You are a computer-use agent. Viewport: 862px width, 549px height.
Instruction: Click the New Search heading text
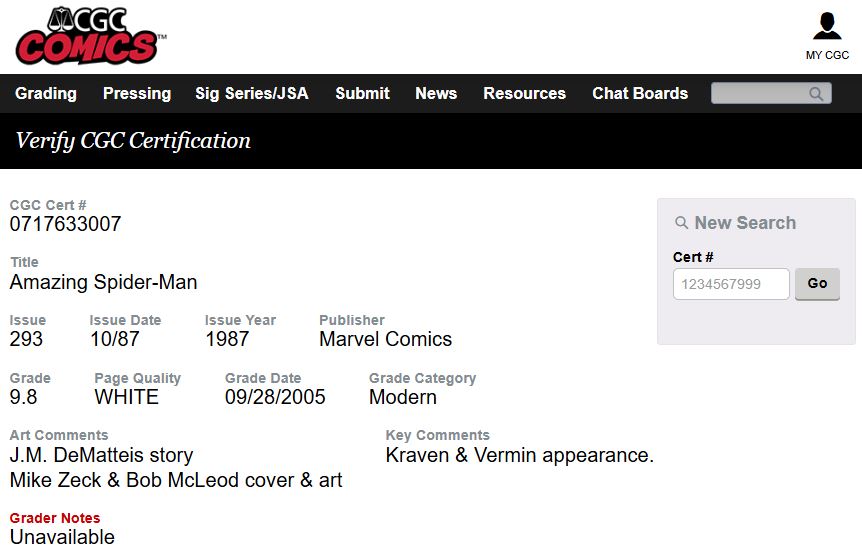(745, 223)
